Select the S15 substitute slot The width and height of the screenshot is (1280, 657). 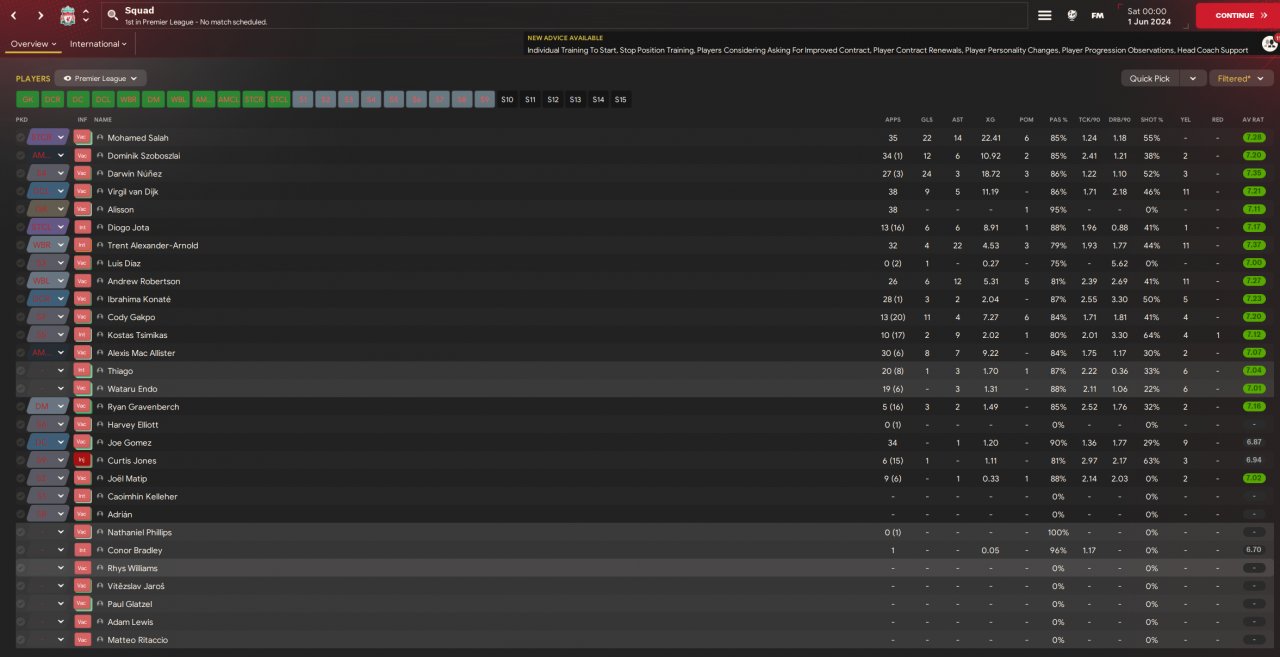pyautogui.click(x=621, y=99)
